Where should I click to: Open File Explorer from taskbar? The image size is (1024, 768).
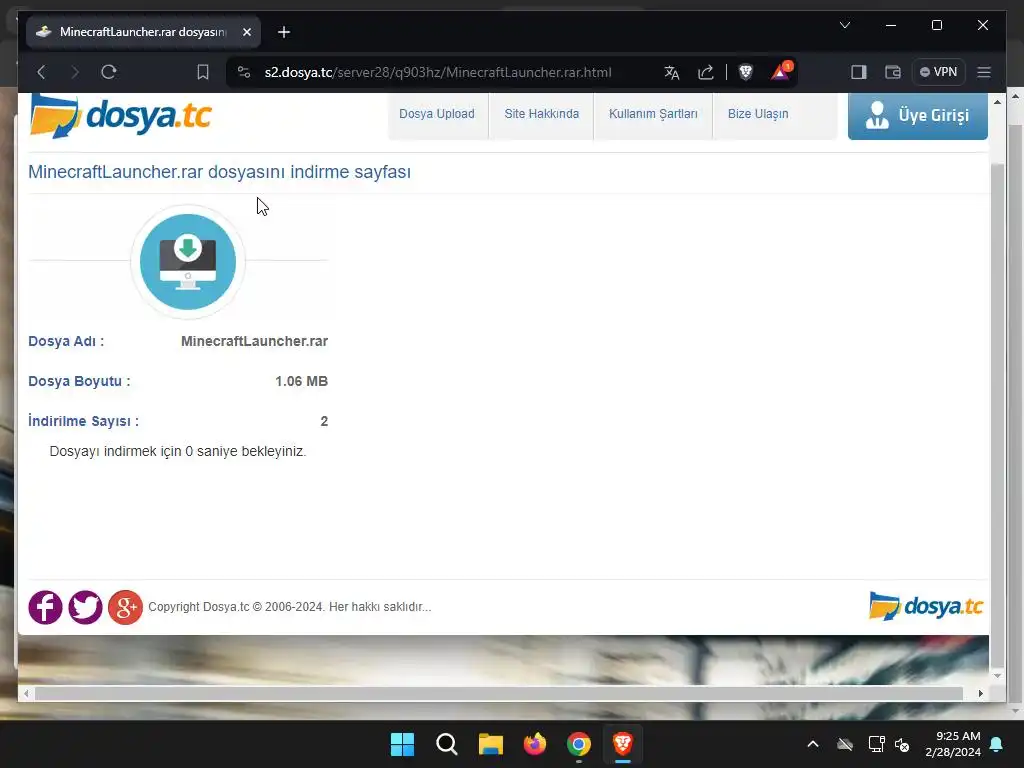(x=490, y=744)
